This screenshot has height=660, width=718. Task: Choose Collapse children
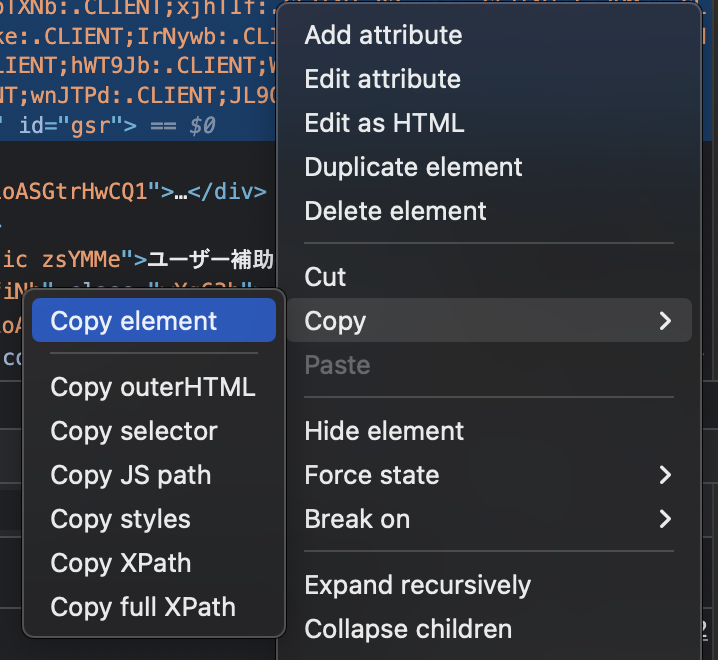[489, 629]
